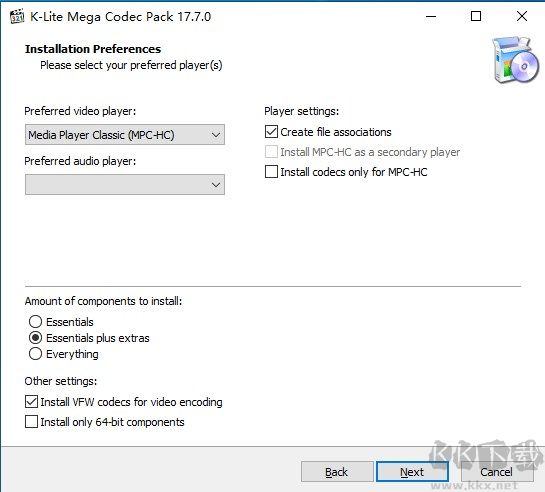Open the Preferred audio player dropdown
The image size is (545, 492).
point(125,184)
